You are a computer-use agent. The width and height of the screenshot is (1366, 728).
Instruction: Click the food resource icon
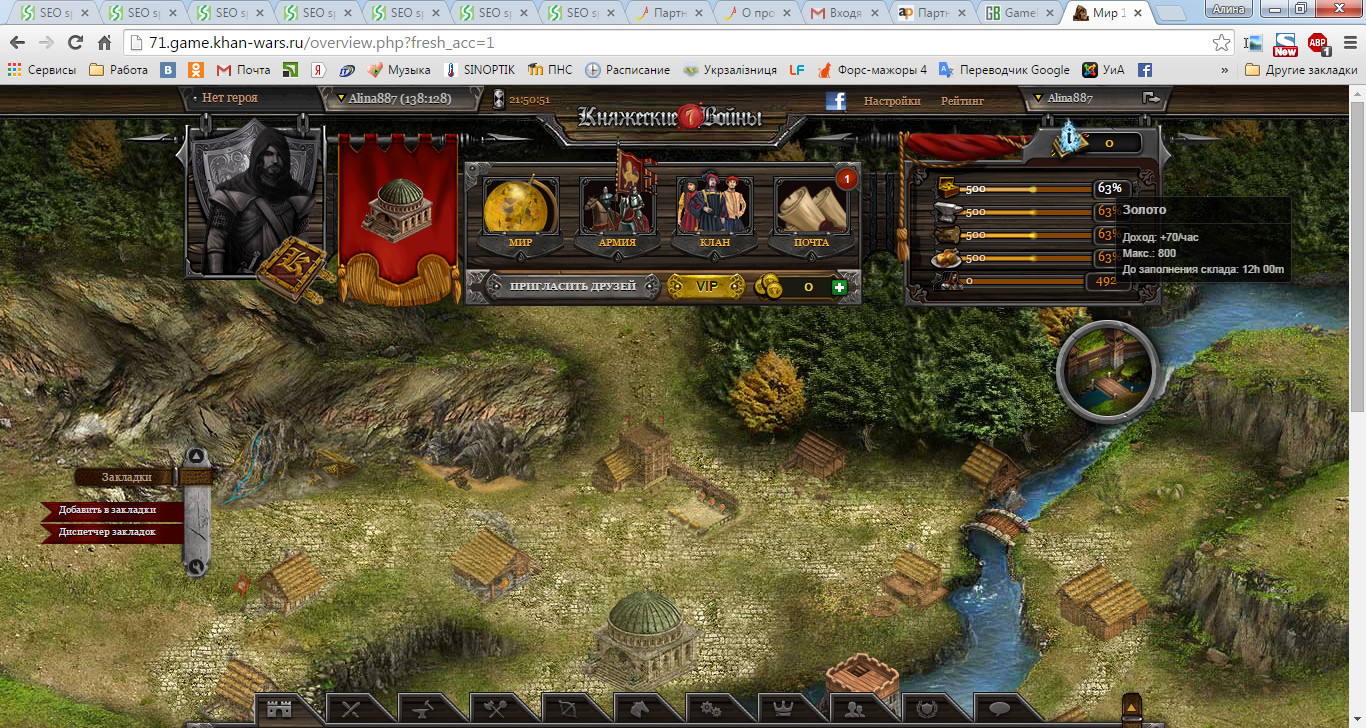pos(947,258)
